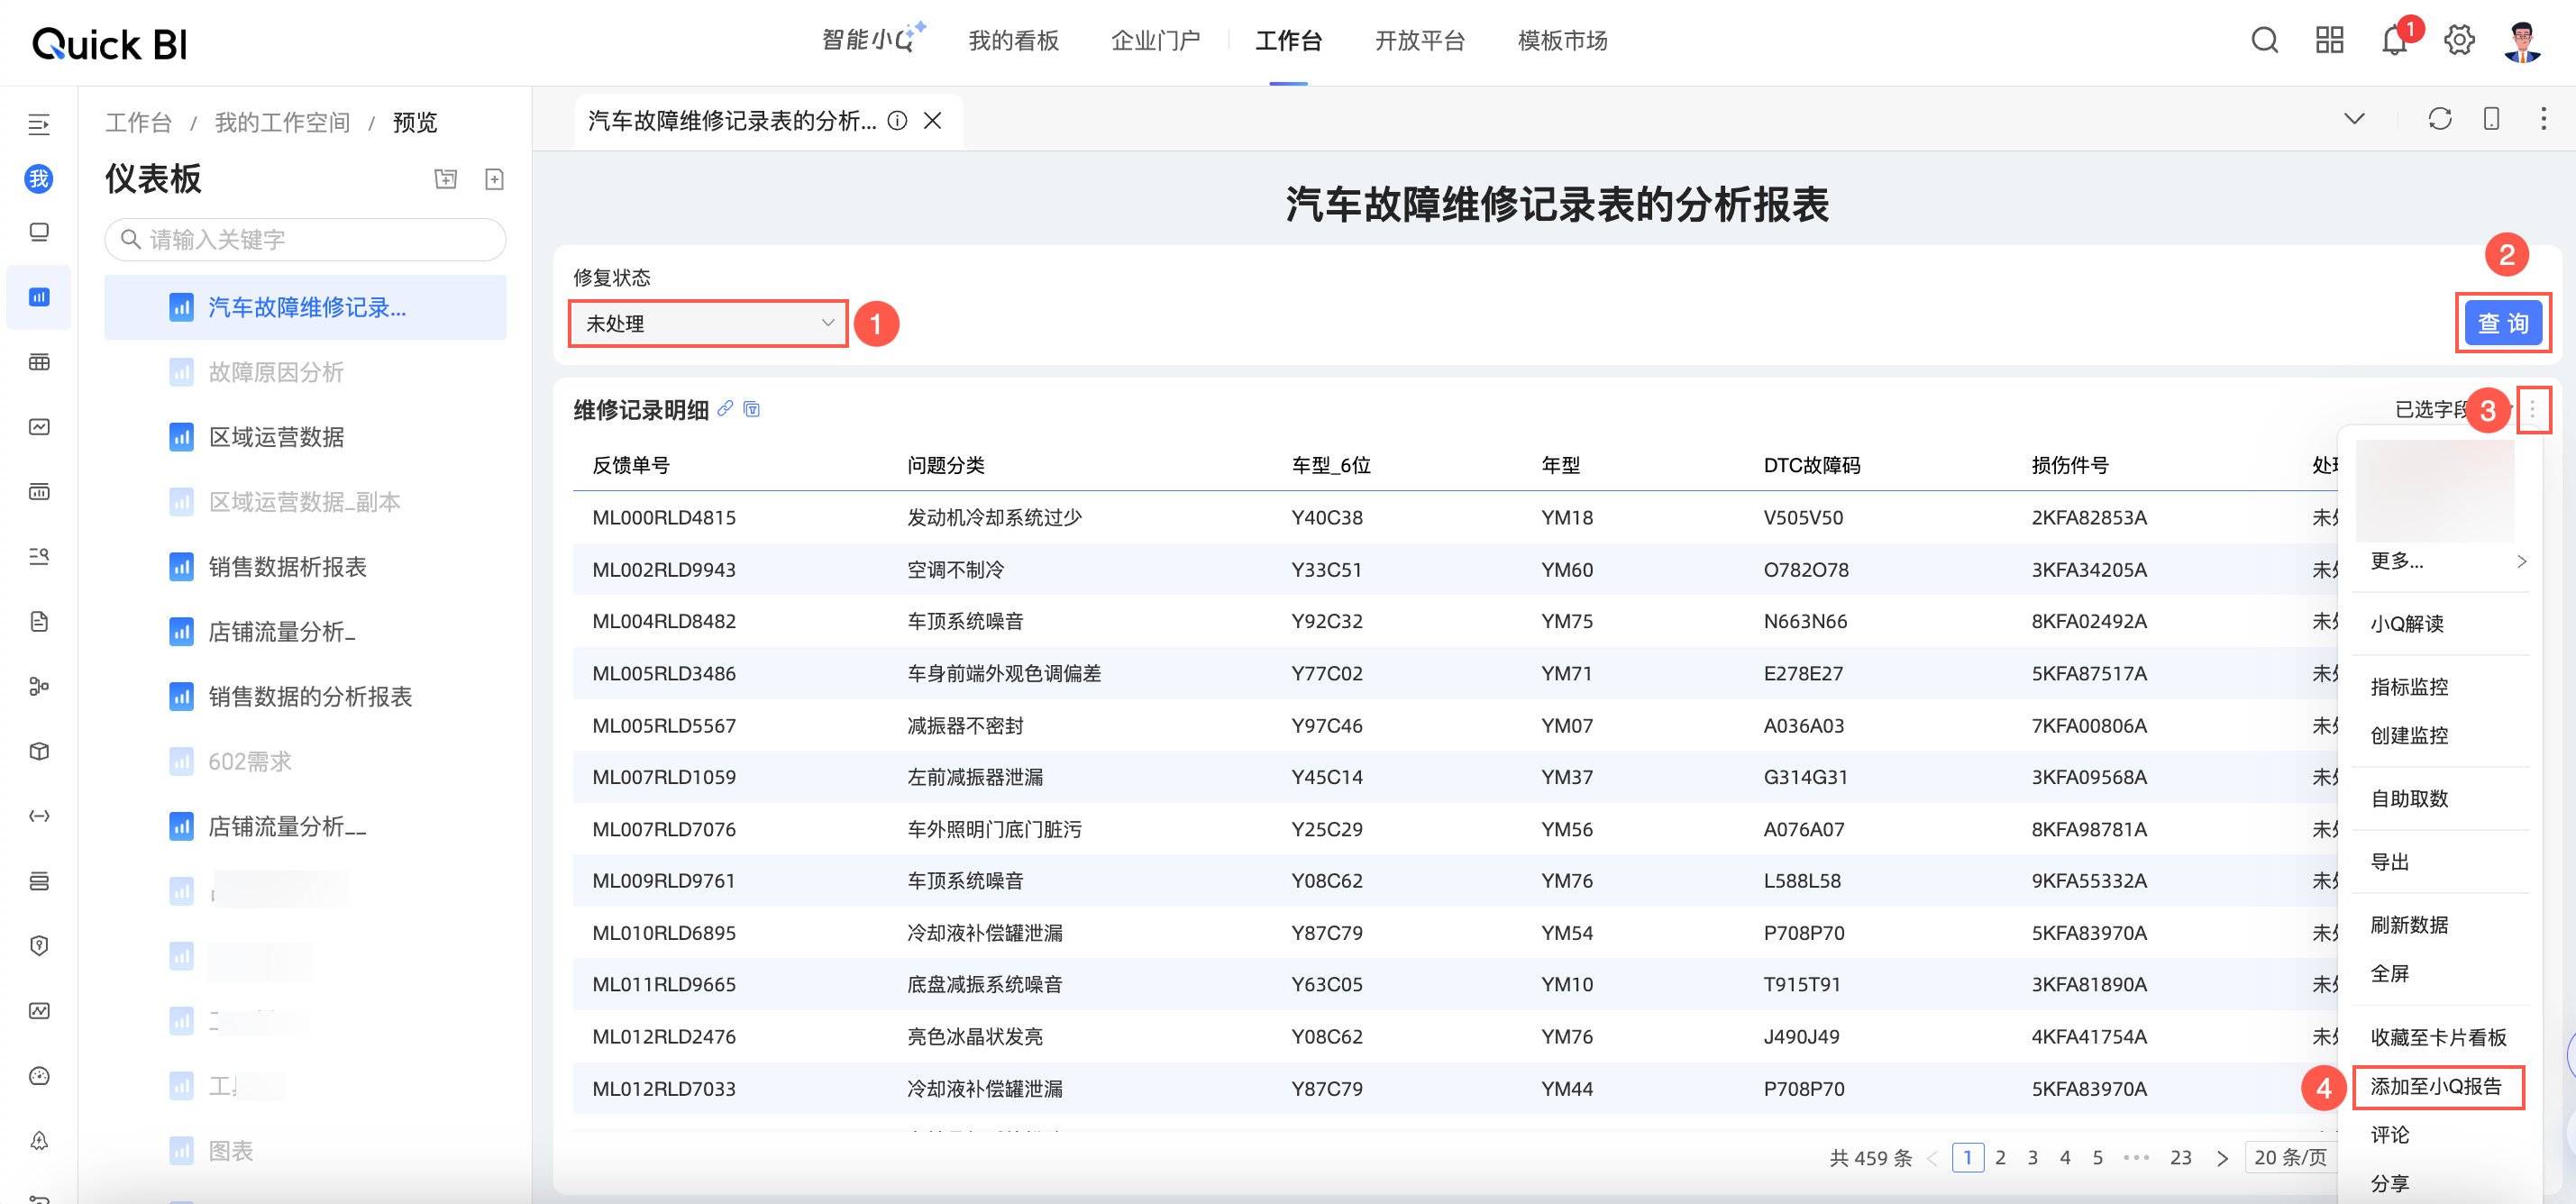Collapse the left sidebar menu icon

click(x=39, y=124)
